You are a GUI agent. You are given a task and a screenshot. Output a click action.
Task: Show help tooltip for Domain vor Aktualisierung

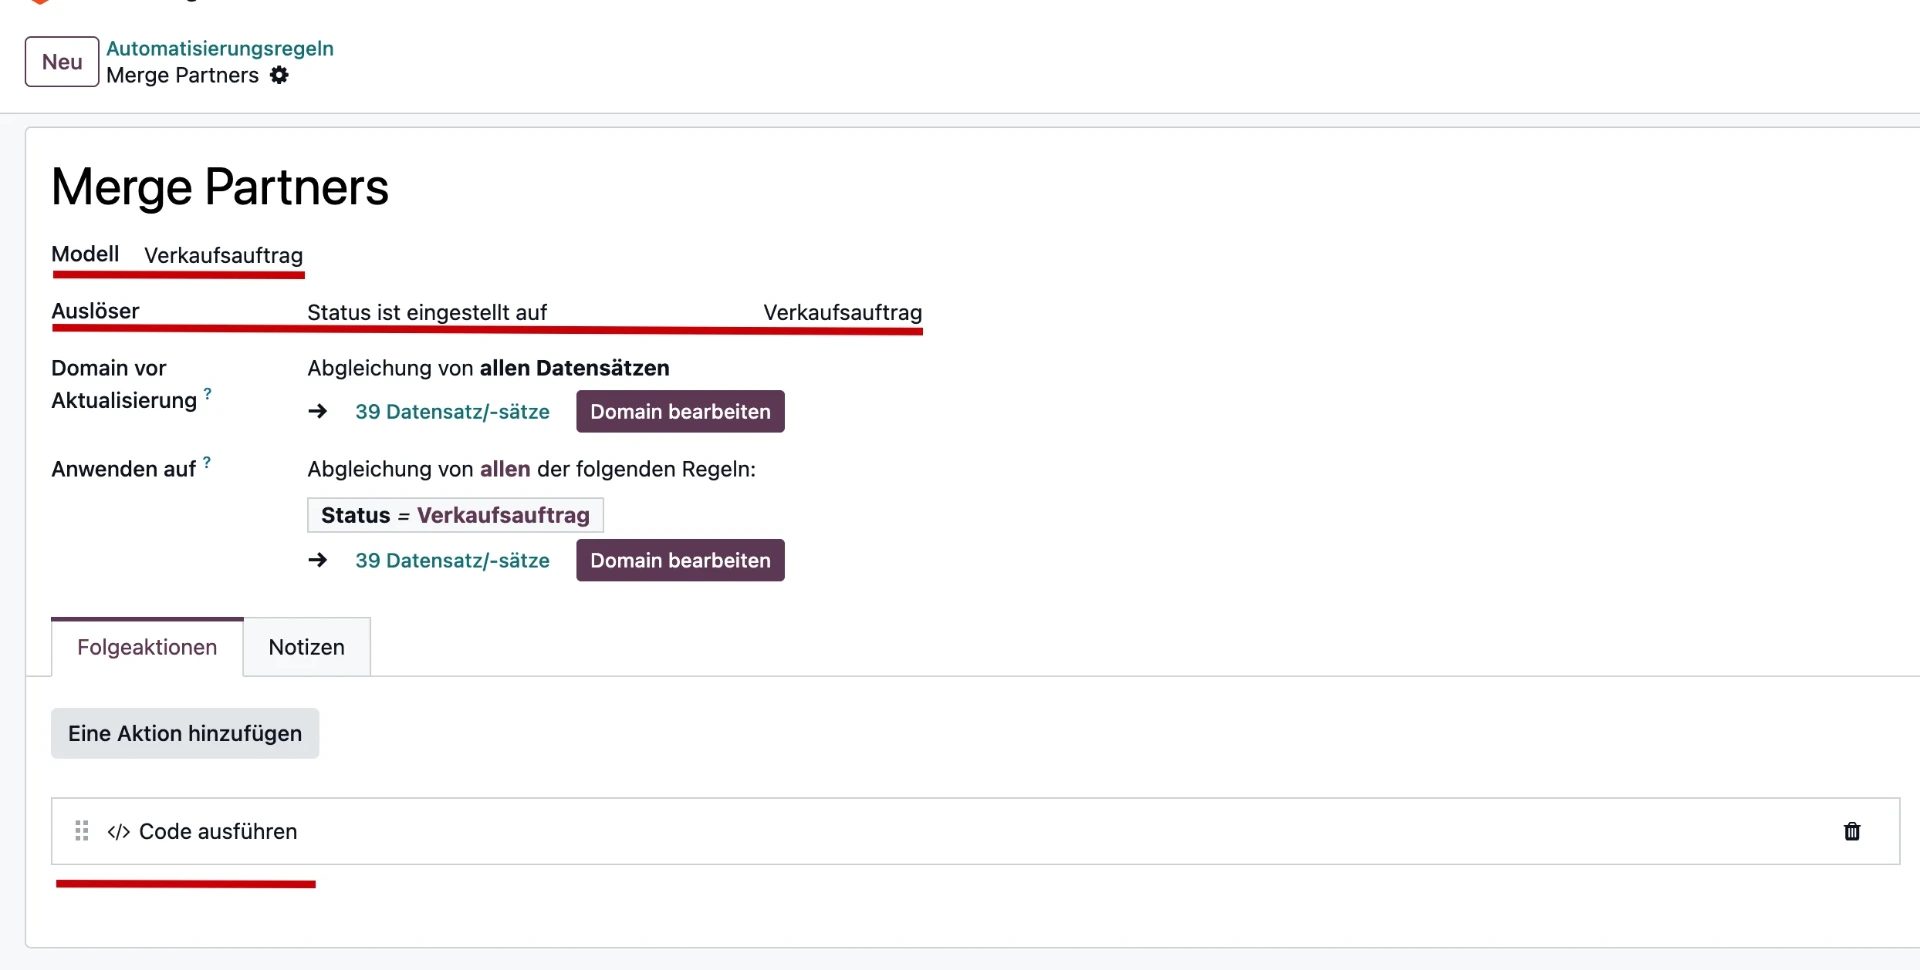pyautogui.click(x=207, y=394)
